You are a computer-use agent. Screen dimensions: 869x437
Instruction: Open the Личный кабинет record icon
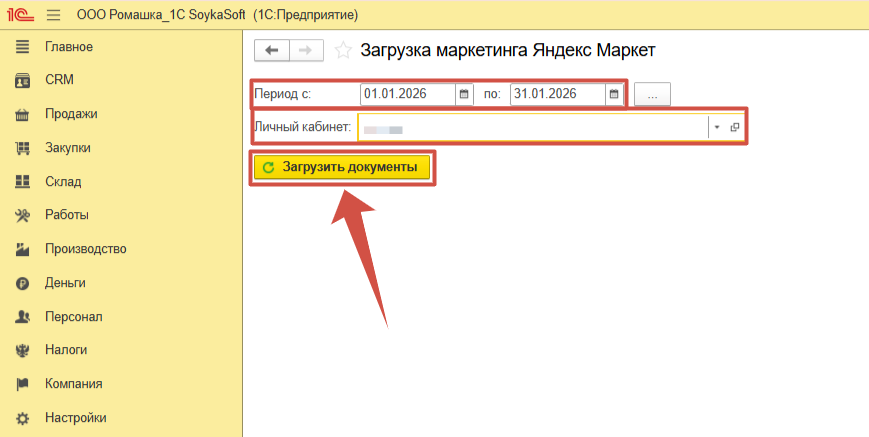[735, 128]
